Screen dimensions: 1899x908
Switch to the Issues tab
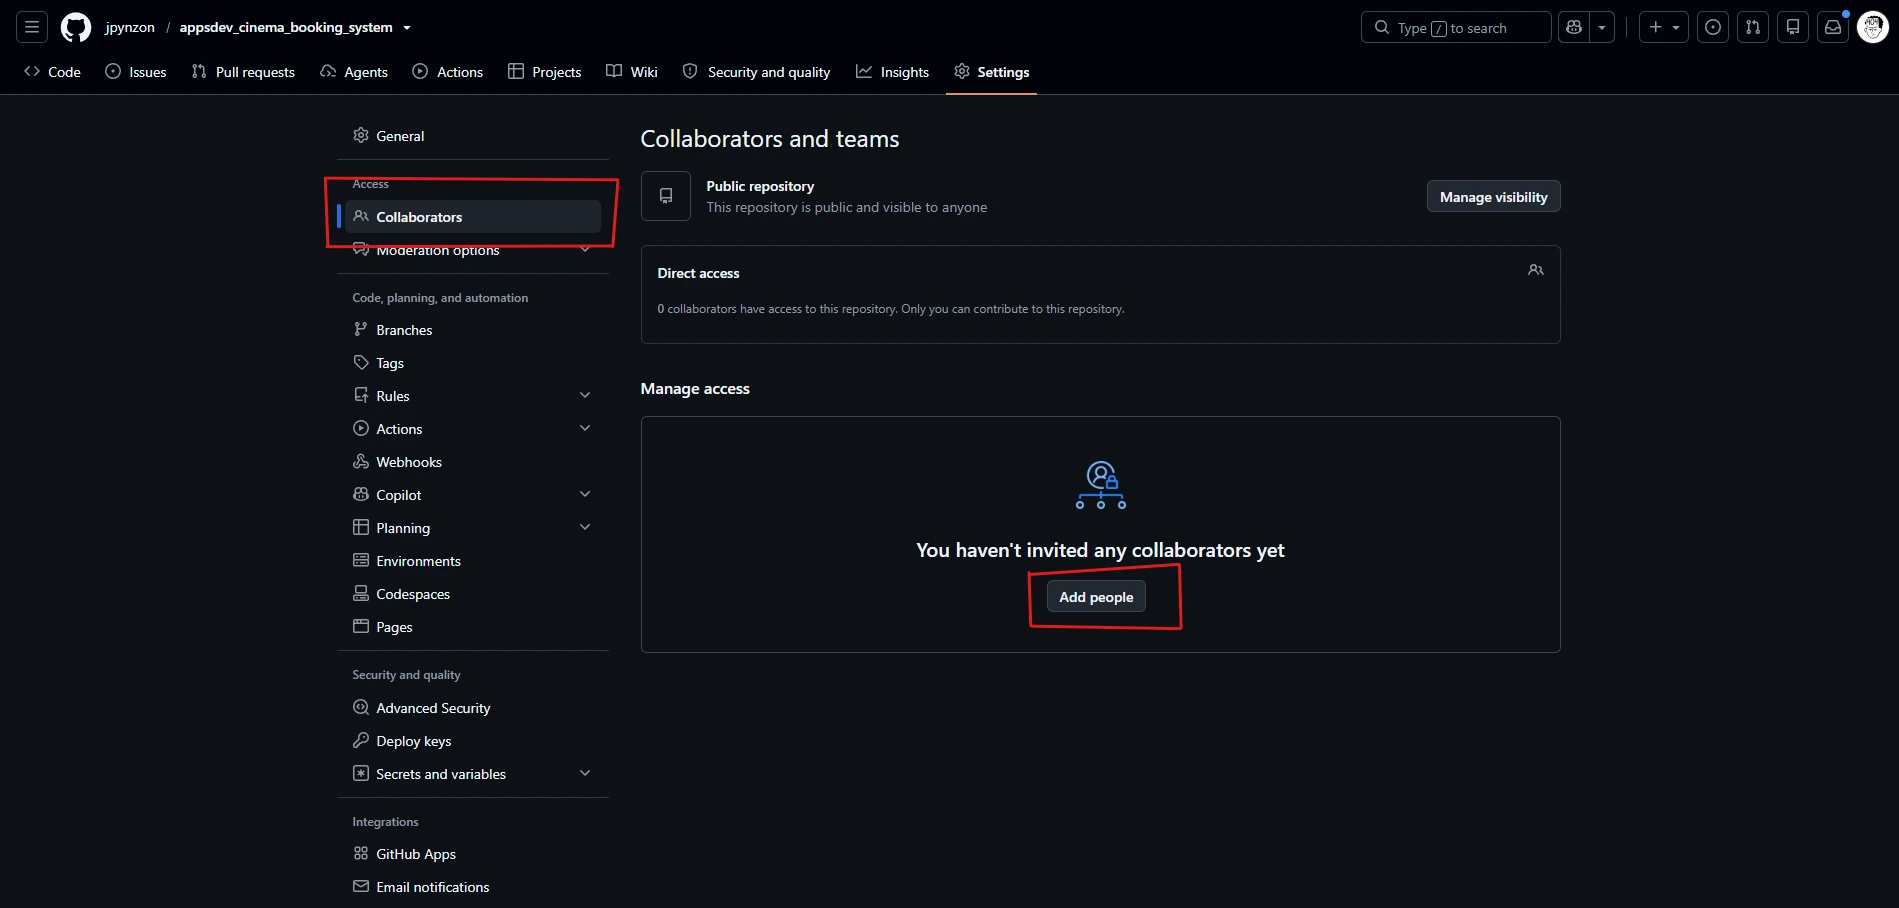click(x=136, y=72)
